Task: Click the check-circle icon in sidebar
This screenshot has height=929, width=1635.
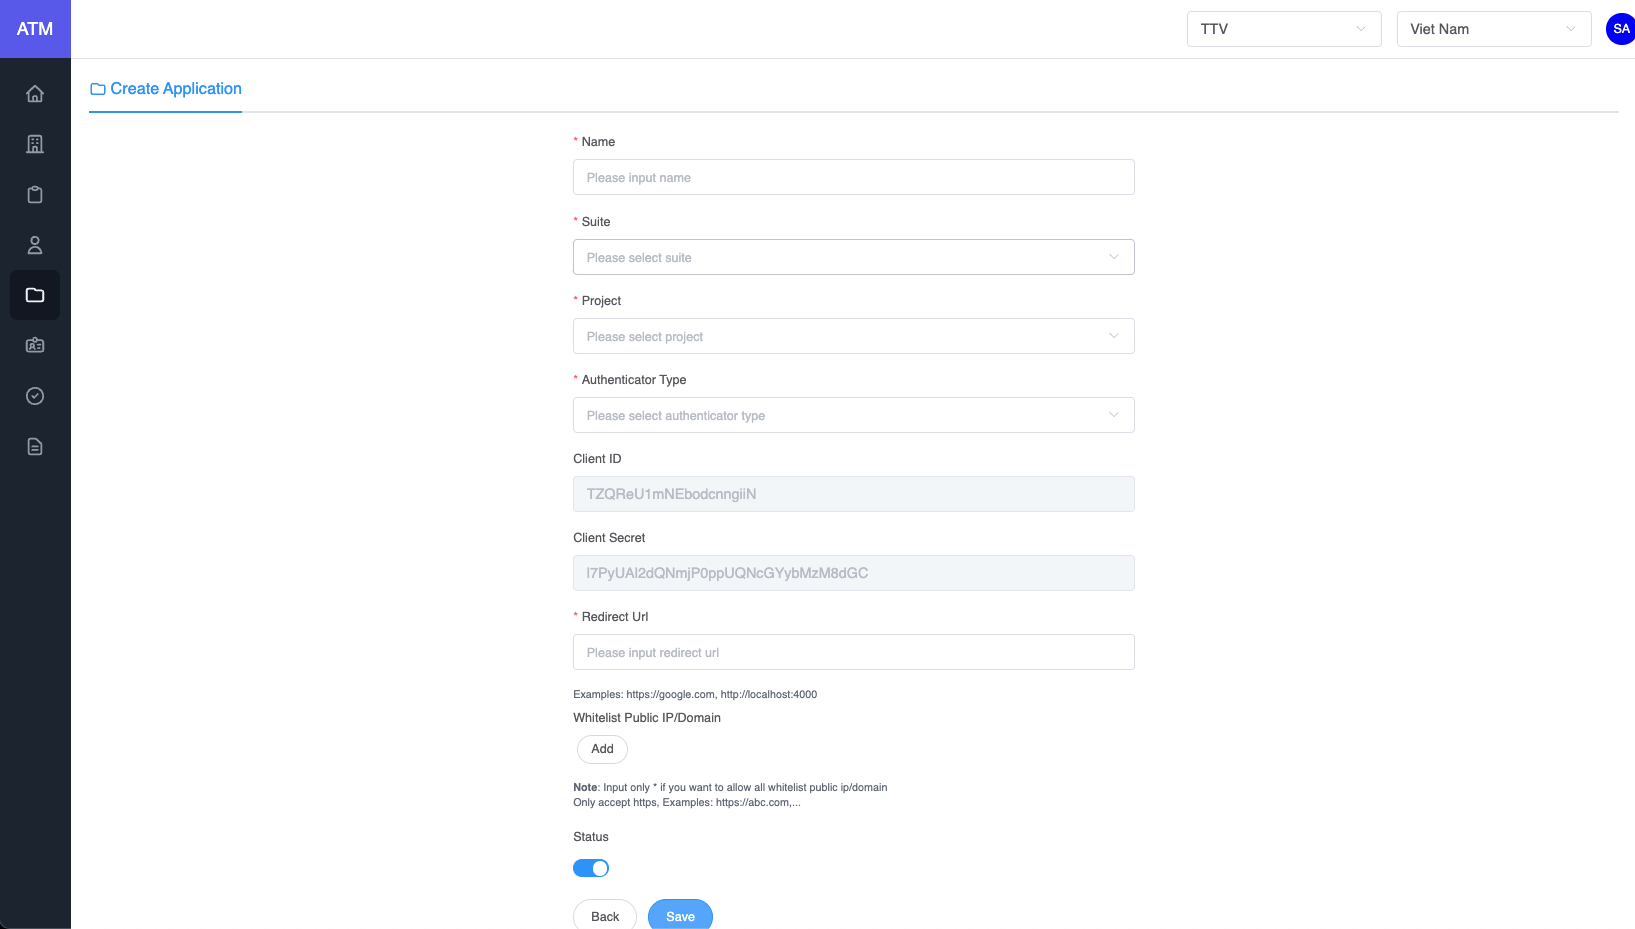Action: pyautogui.click(x=35, y=396)
